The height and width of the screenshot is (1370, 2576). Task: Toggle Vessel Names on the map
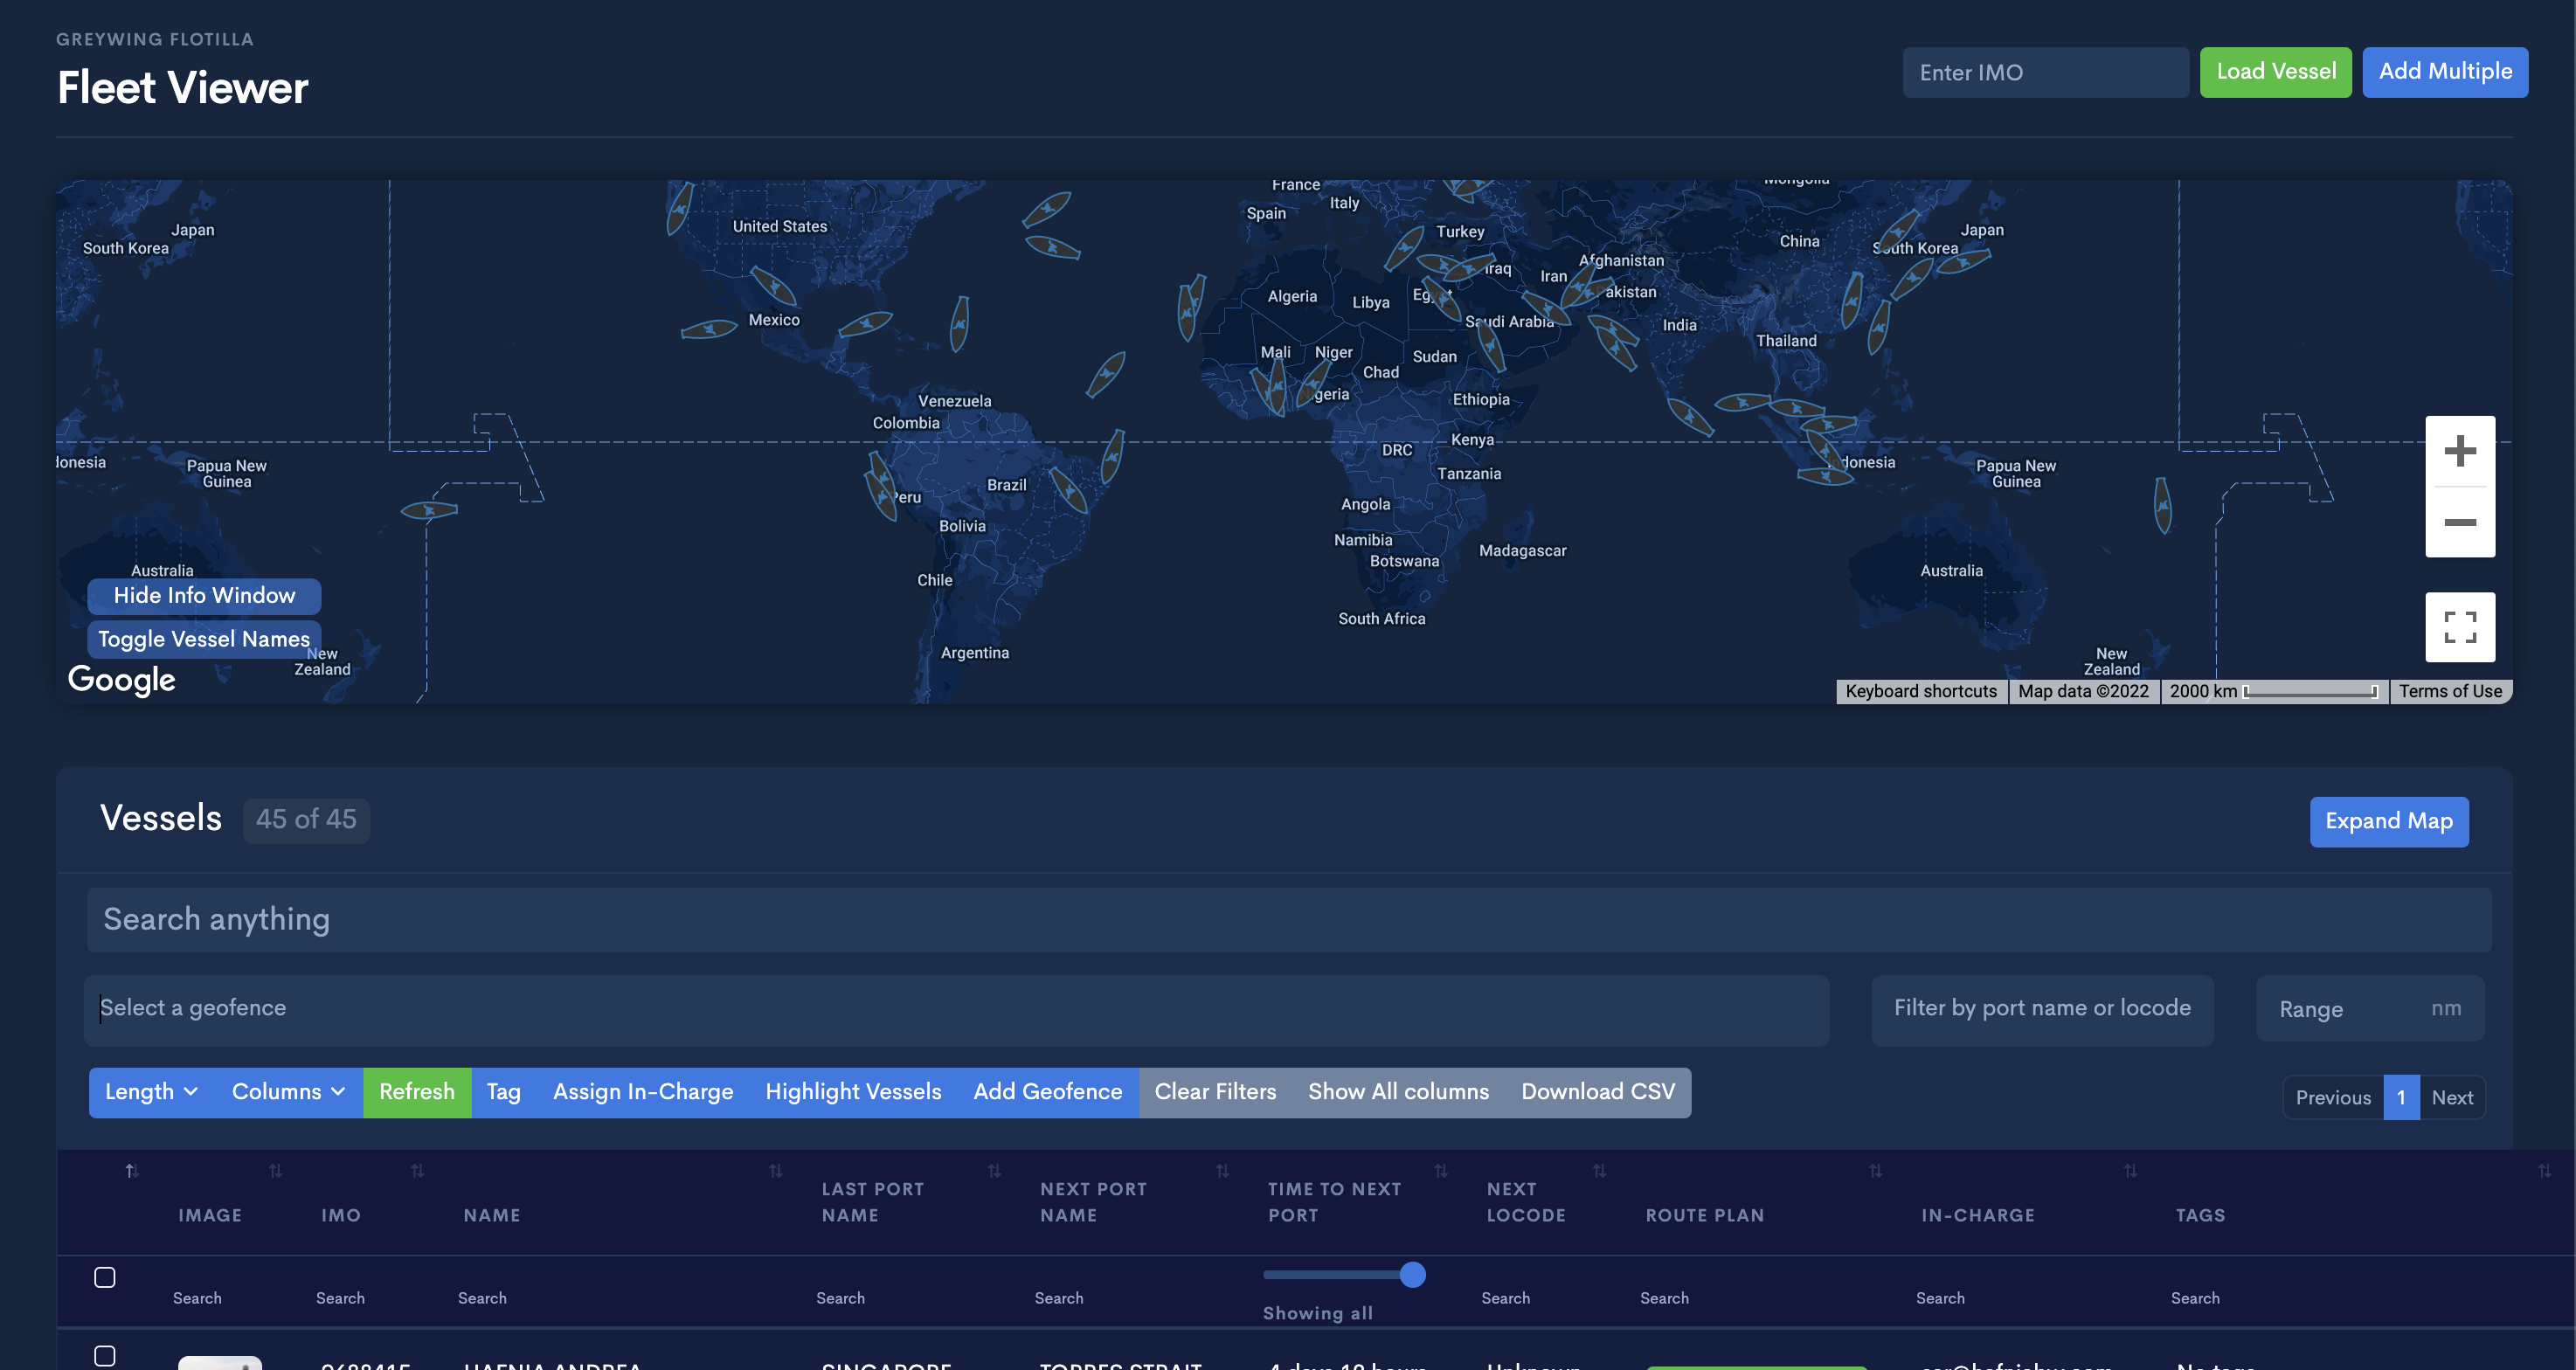tap(204, 639)
